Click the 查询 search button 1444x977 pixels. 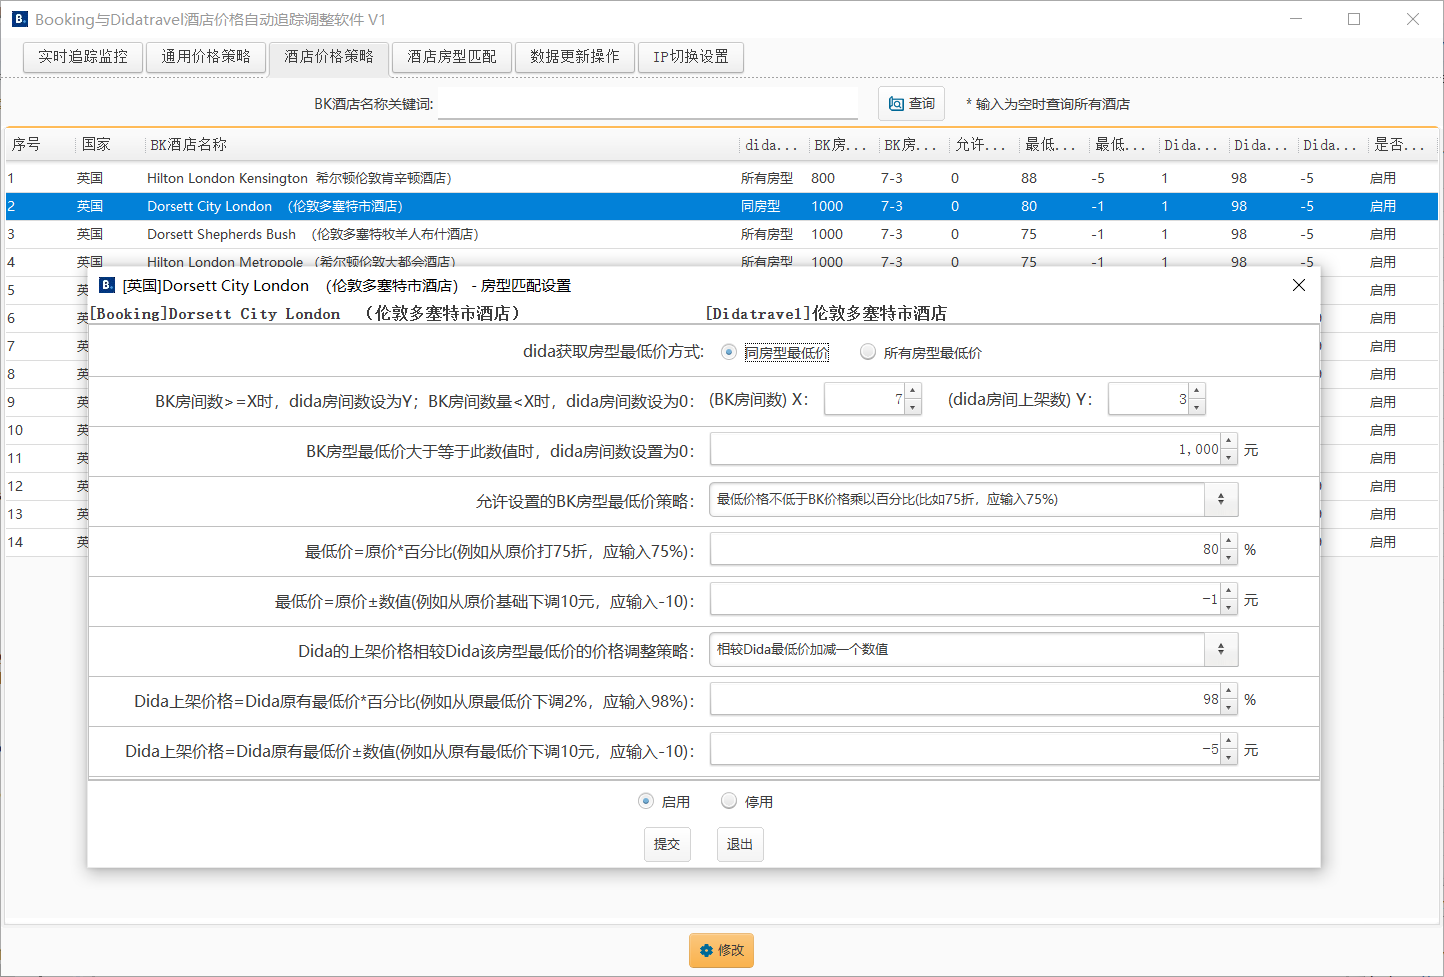point(911,104)
